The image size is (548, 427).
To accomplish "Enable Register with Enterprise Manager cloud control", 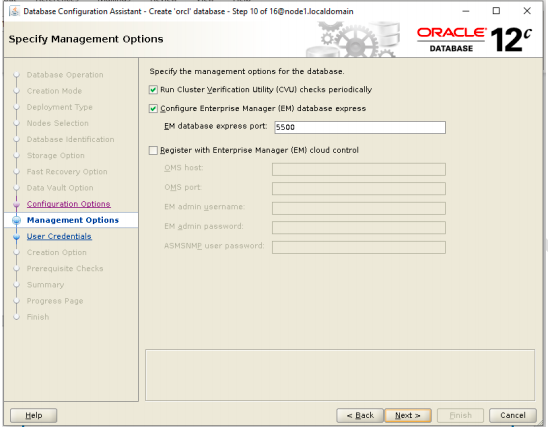I will click(x=153, y=150).
